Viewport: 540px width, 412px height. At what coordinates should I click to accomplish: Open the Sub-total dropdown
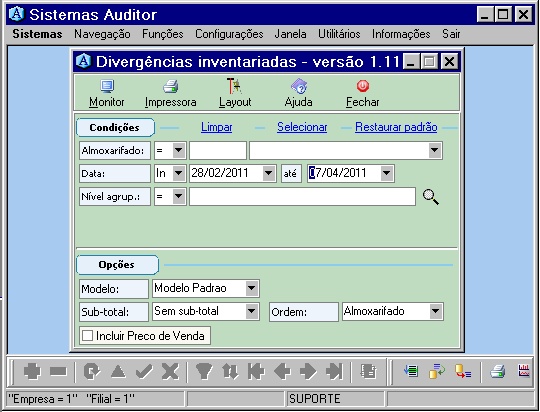pos(252,311)
